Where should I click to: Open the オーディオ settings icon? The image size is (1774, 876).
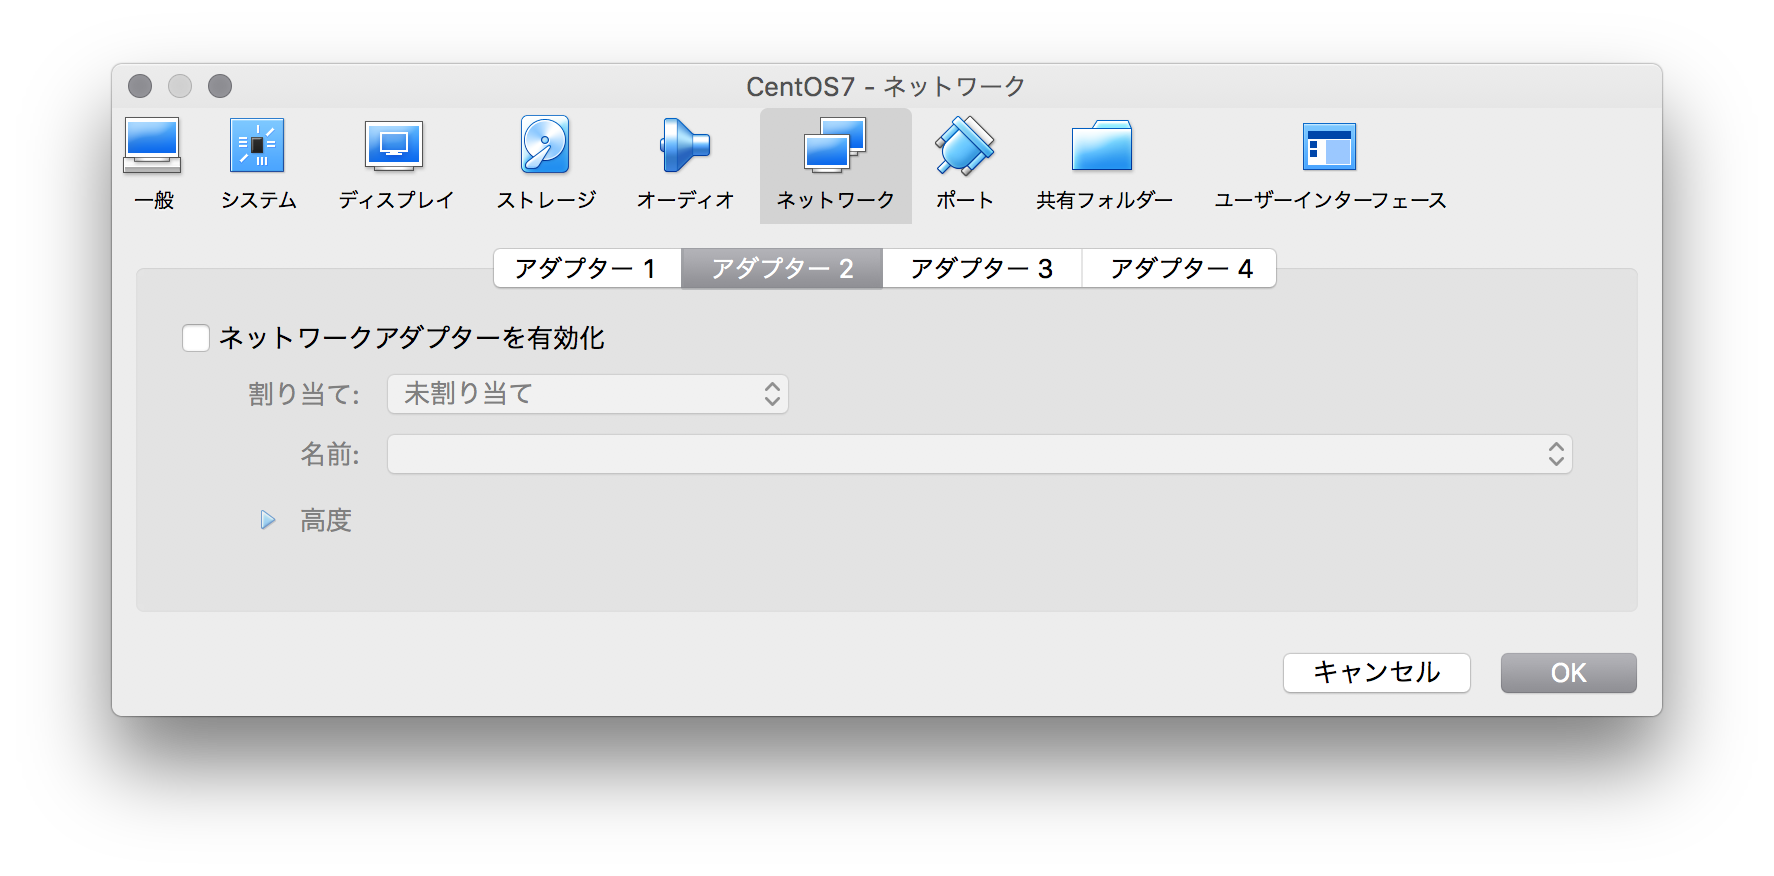[685, 165]
